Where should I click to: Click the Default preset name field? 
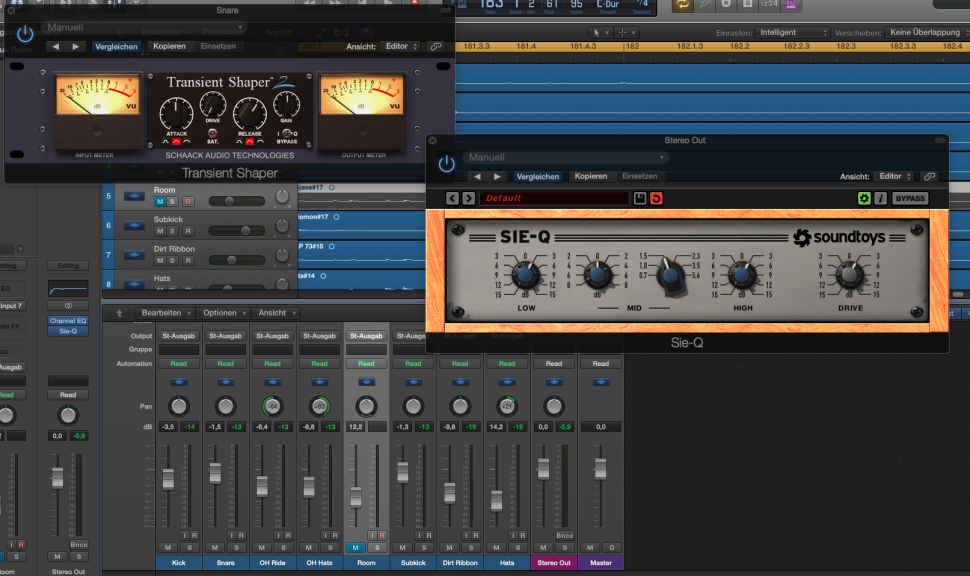[x=555, y=198]
